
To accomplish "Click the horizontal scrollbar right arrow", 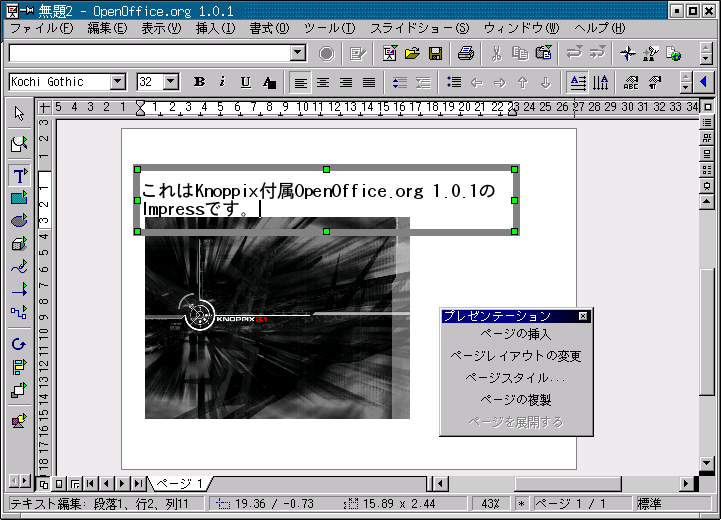I will click(x=686, y=483).
